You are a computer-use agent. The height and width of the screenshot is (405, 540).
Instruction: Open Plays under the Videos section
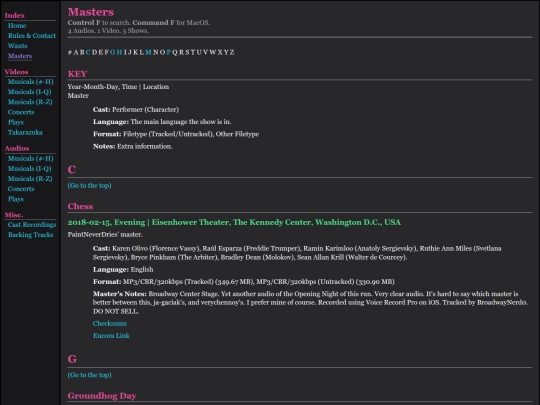[x=16, y=122]
